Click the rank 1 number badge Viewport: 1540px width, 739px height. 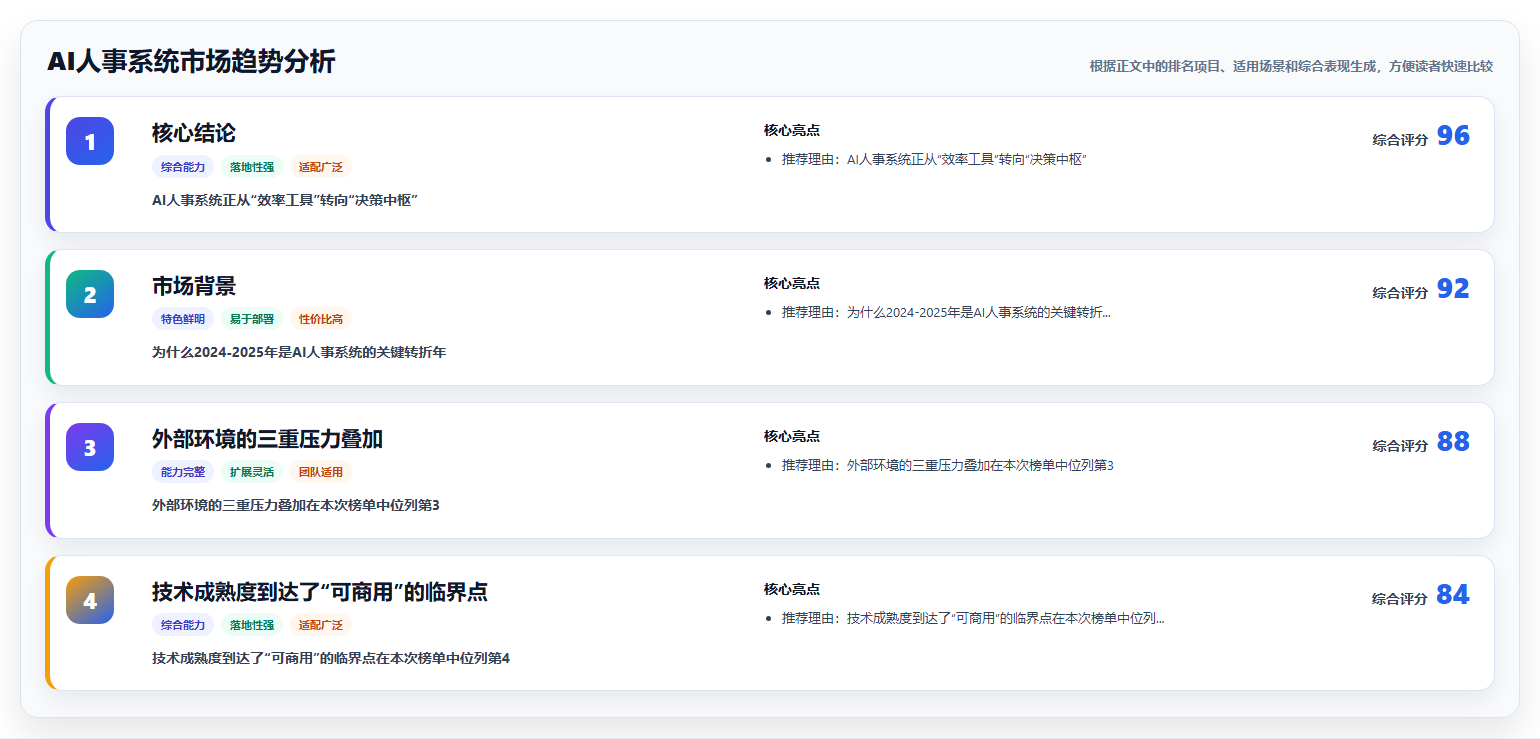coord(90,141)
